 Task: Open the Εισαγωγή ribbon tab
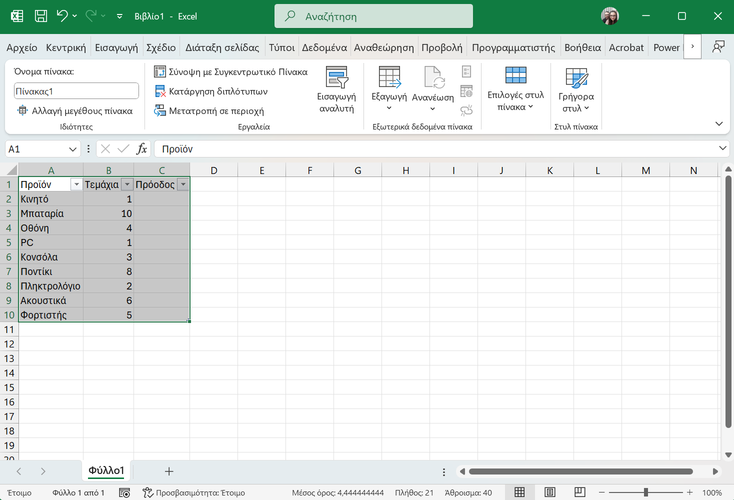point(117,47)
